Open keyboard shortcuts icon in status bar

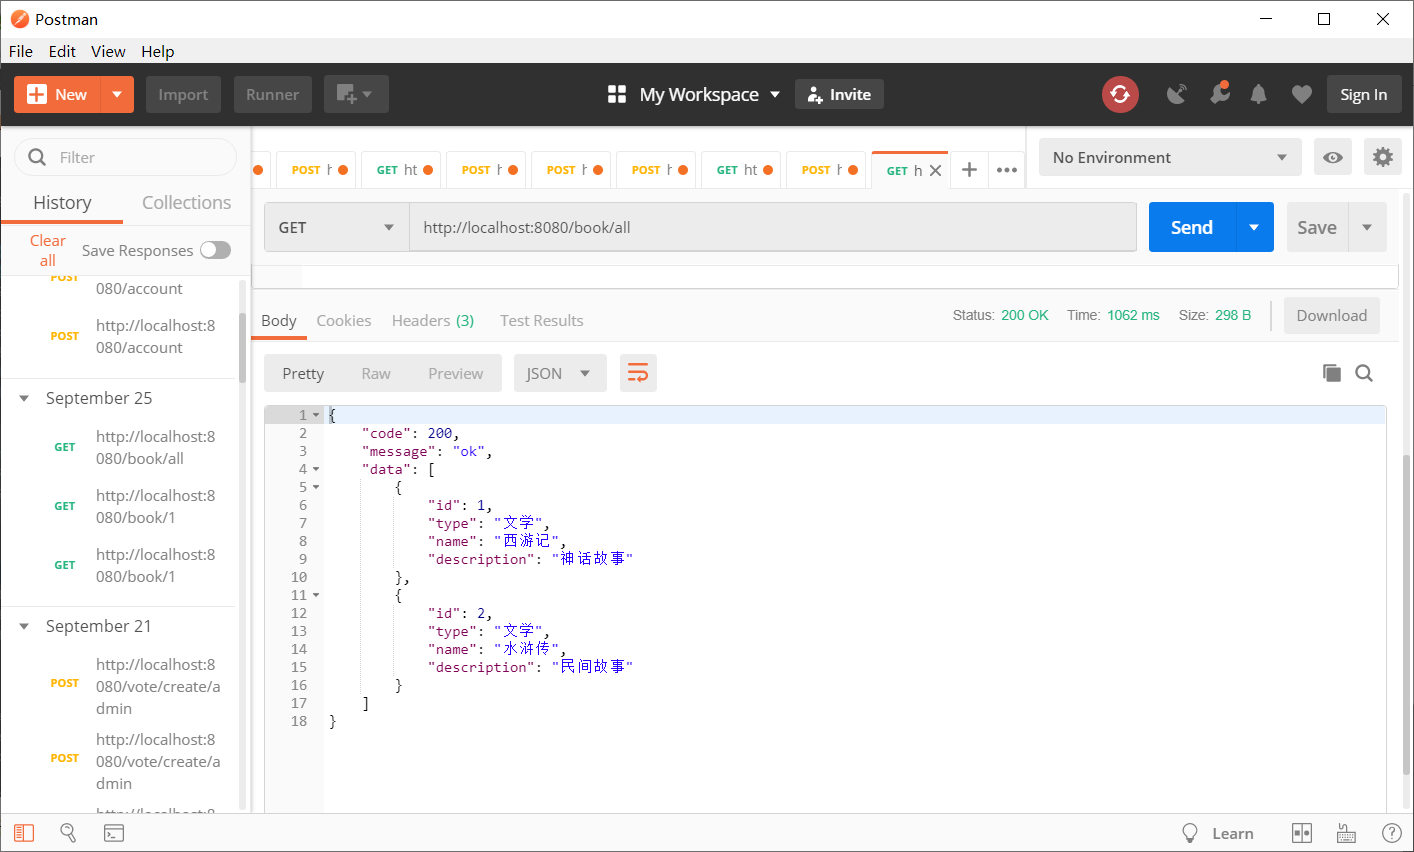click(1346, 833)
